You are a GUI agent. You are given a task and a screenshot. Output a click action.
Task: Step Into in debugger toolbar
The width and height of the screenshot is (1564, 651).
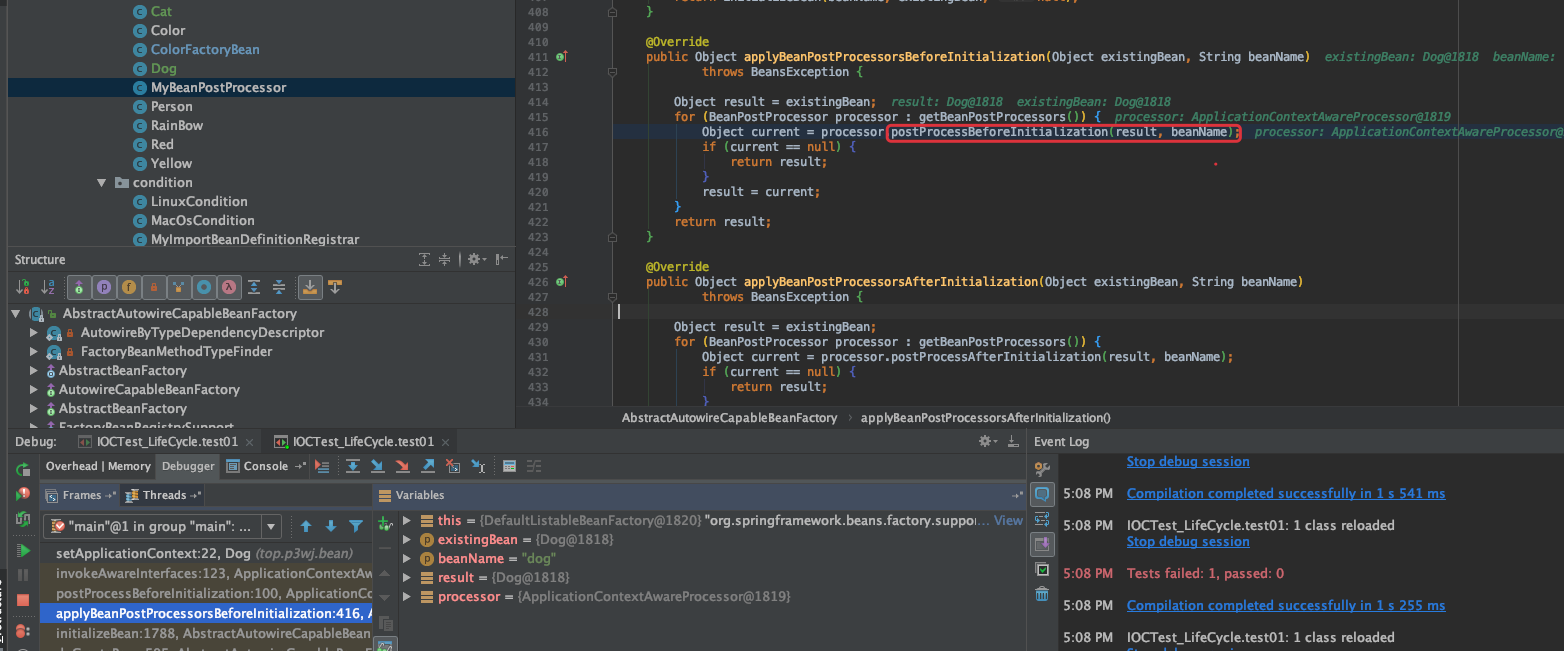coord(377,466)
